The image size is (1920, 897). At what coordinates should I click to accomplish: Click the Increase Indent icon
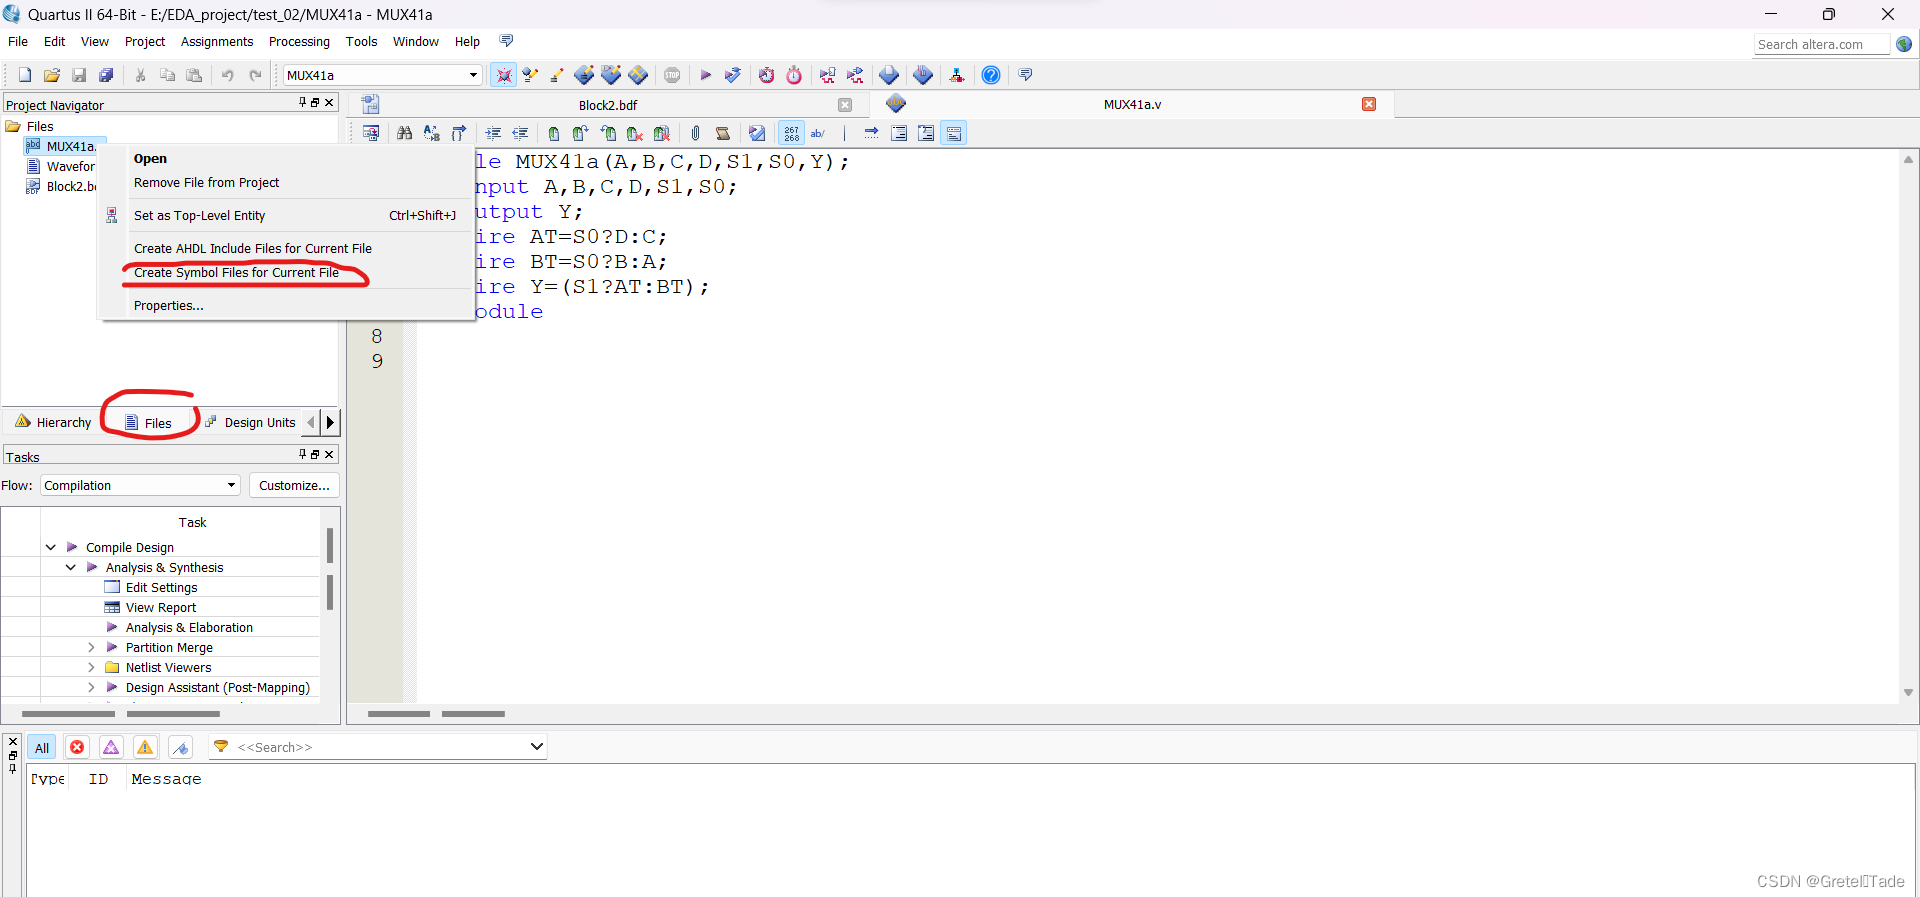[x=493, y=133]
